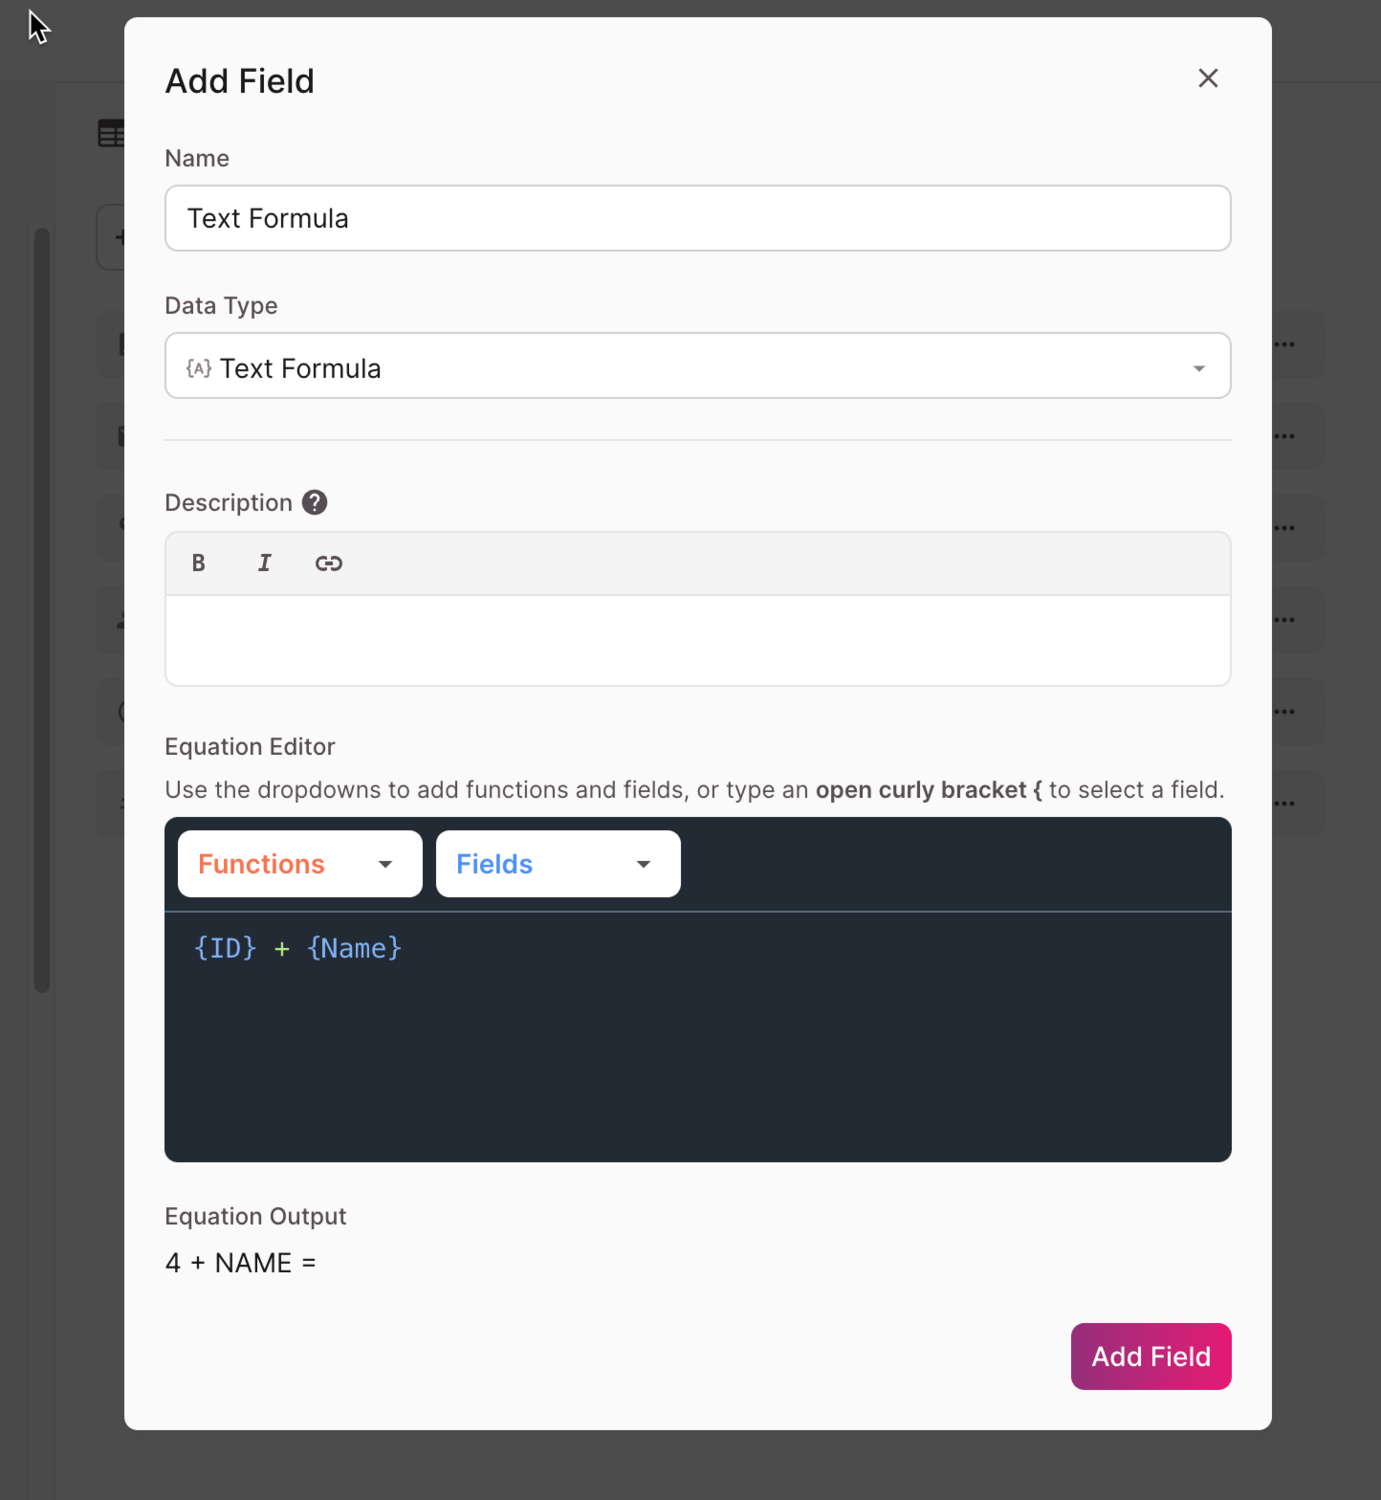Click the plus button peeking behind the dialog
The image size is (1381, 1500).
coord(121,237)
